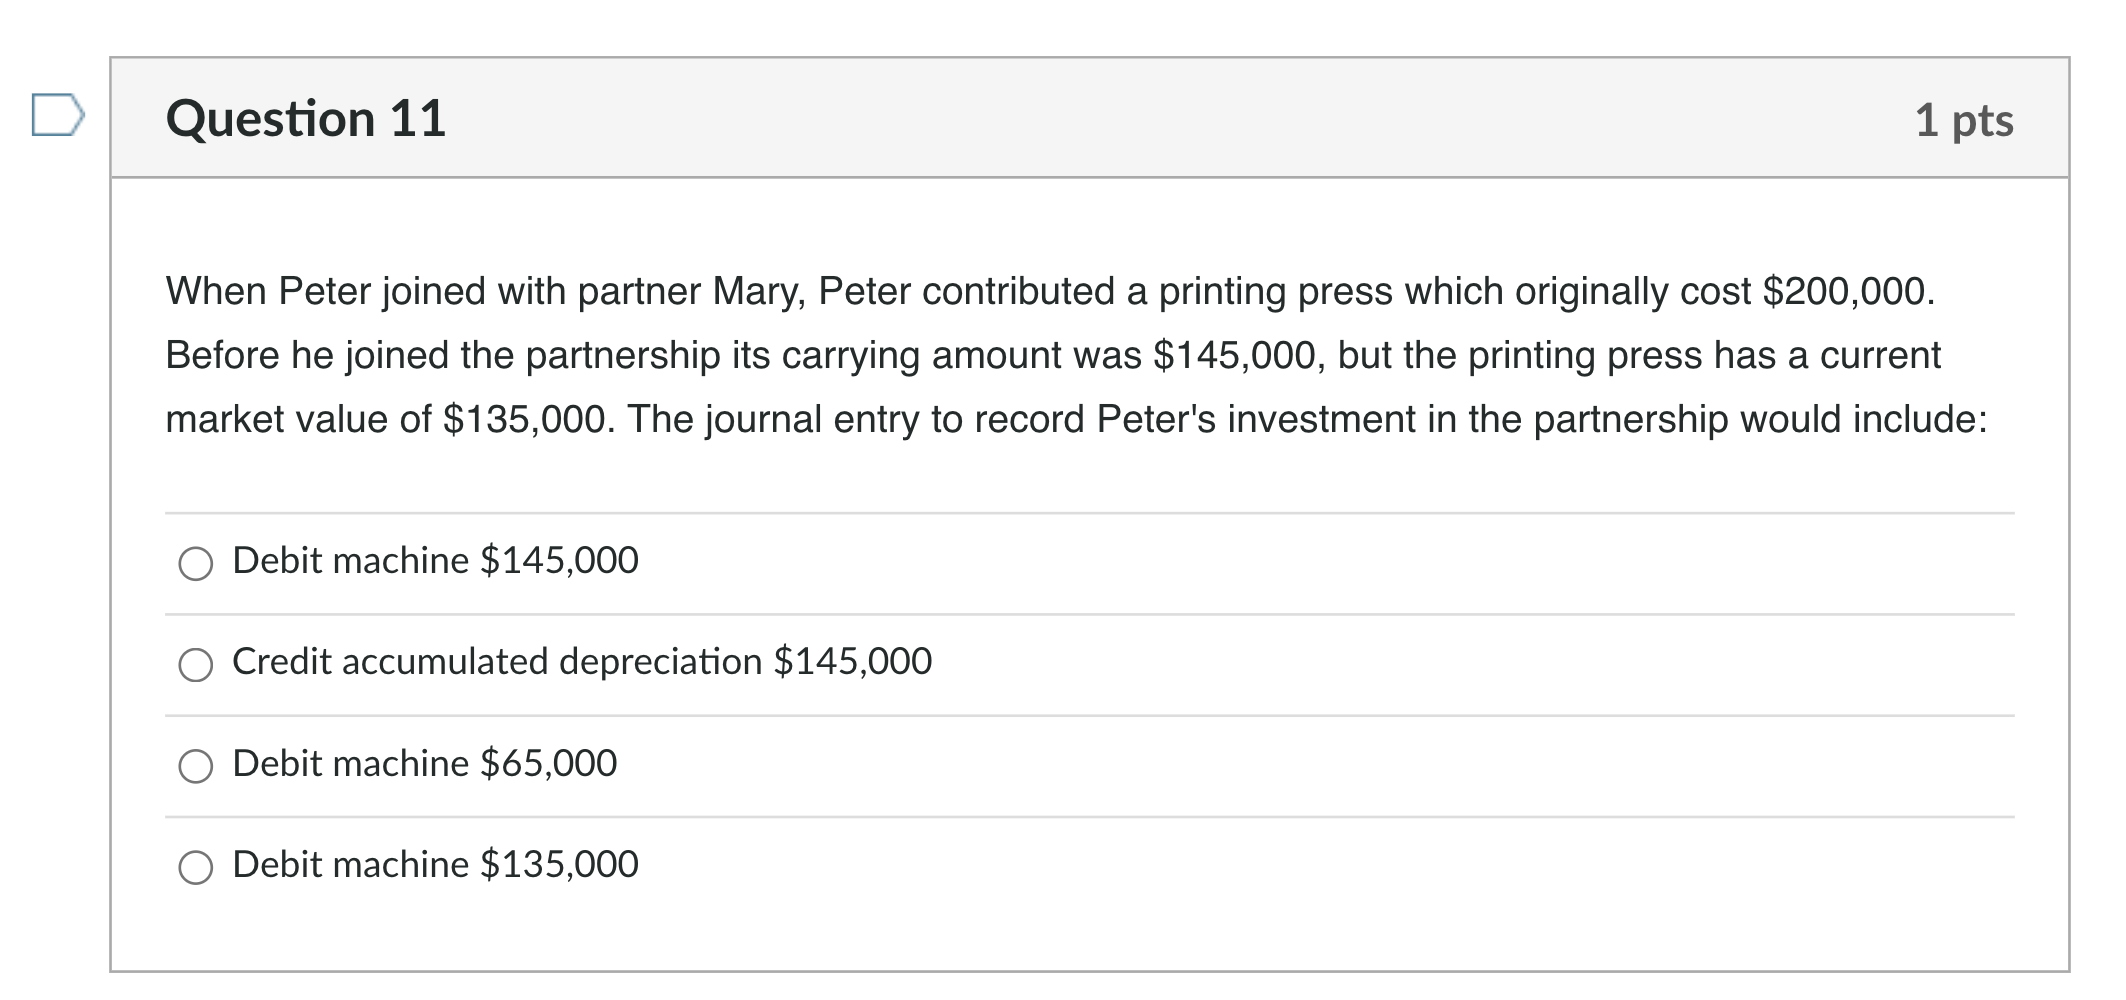Image resolution: width=2126 pixels, height=1000 pixels.
Task: Click the "Debit machine $145,000" answer label
Action: (435, 561)
